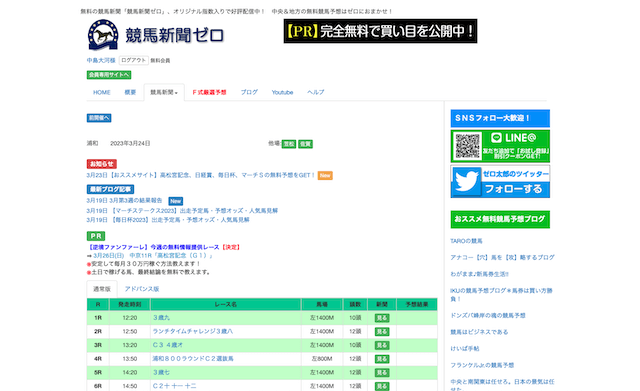Click 見る button for race 1R

(x=382, y=318)
